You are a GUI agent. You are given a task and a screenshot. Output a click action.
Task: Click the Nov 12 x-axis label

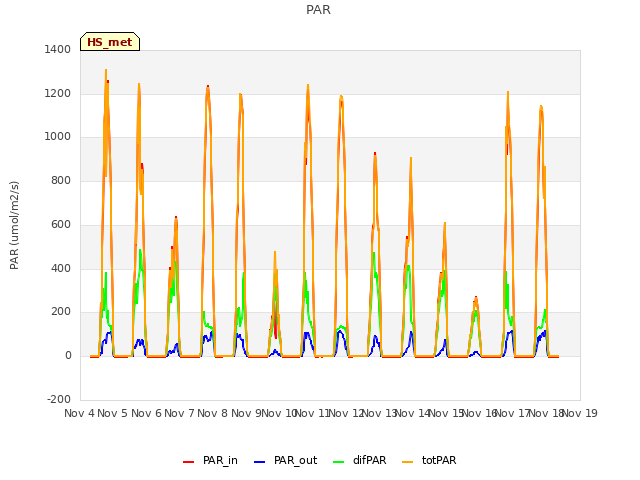click(346, 413)
